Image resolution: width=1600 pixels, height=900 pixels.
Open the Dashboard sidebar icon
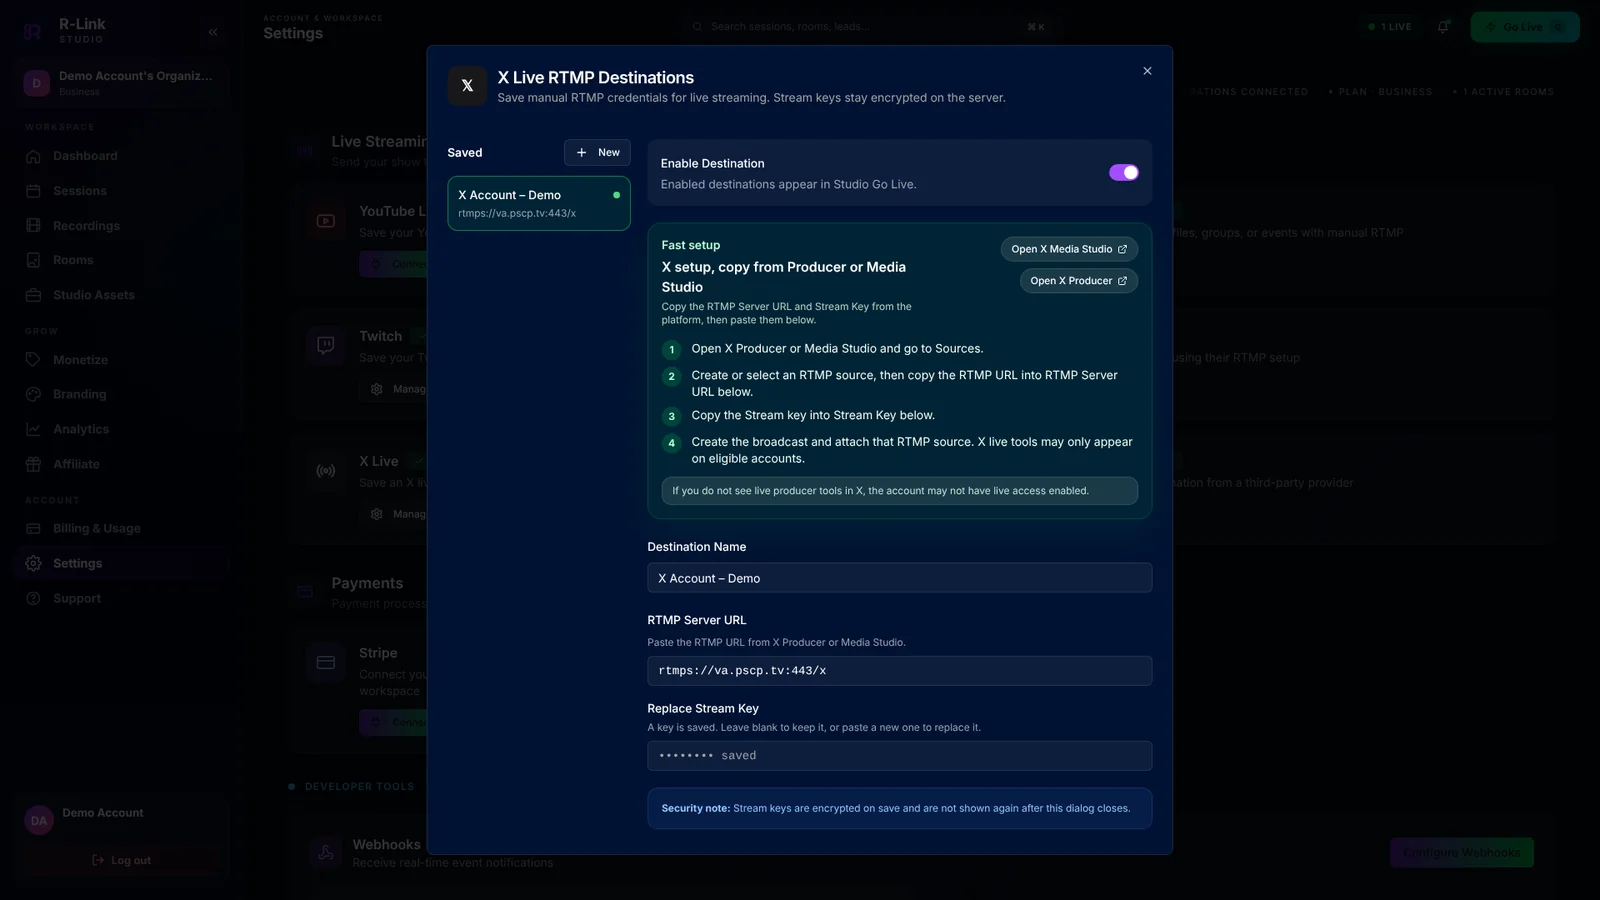pyautogui.click(x=33, y=156)
